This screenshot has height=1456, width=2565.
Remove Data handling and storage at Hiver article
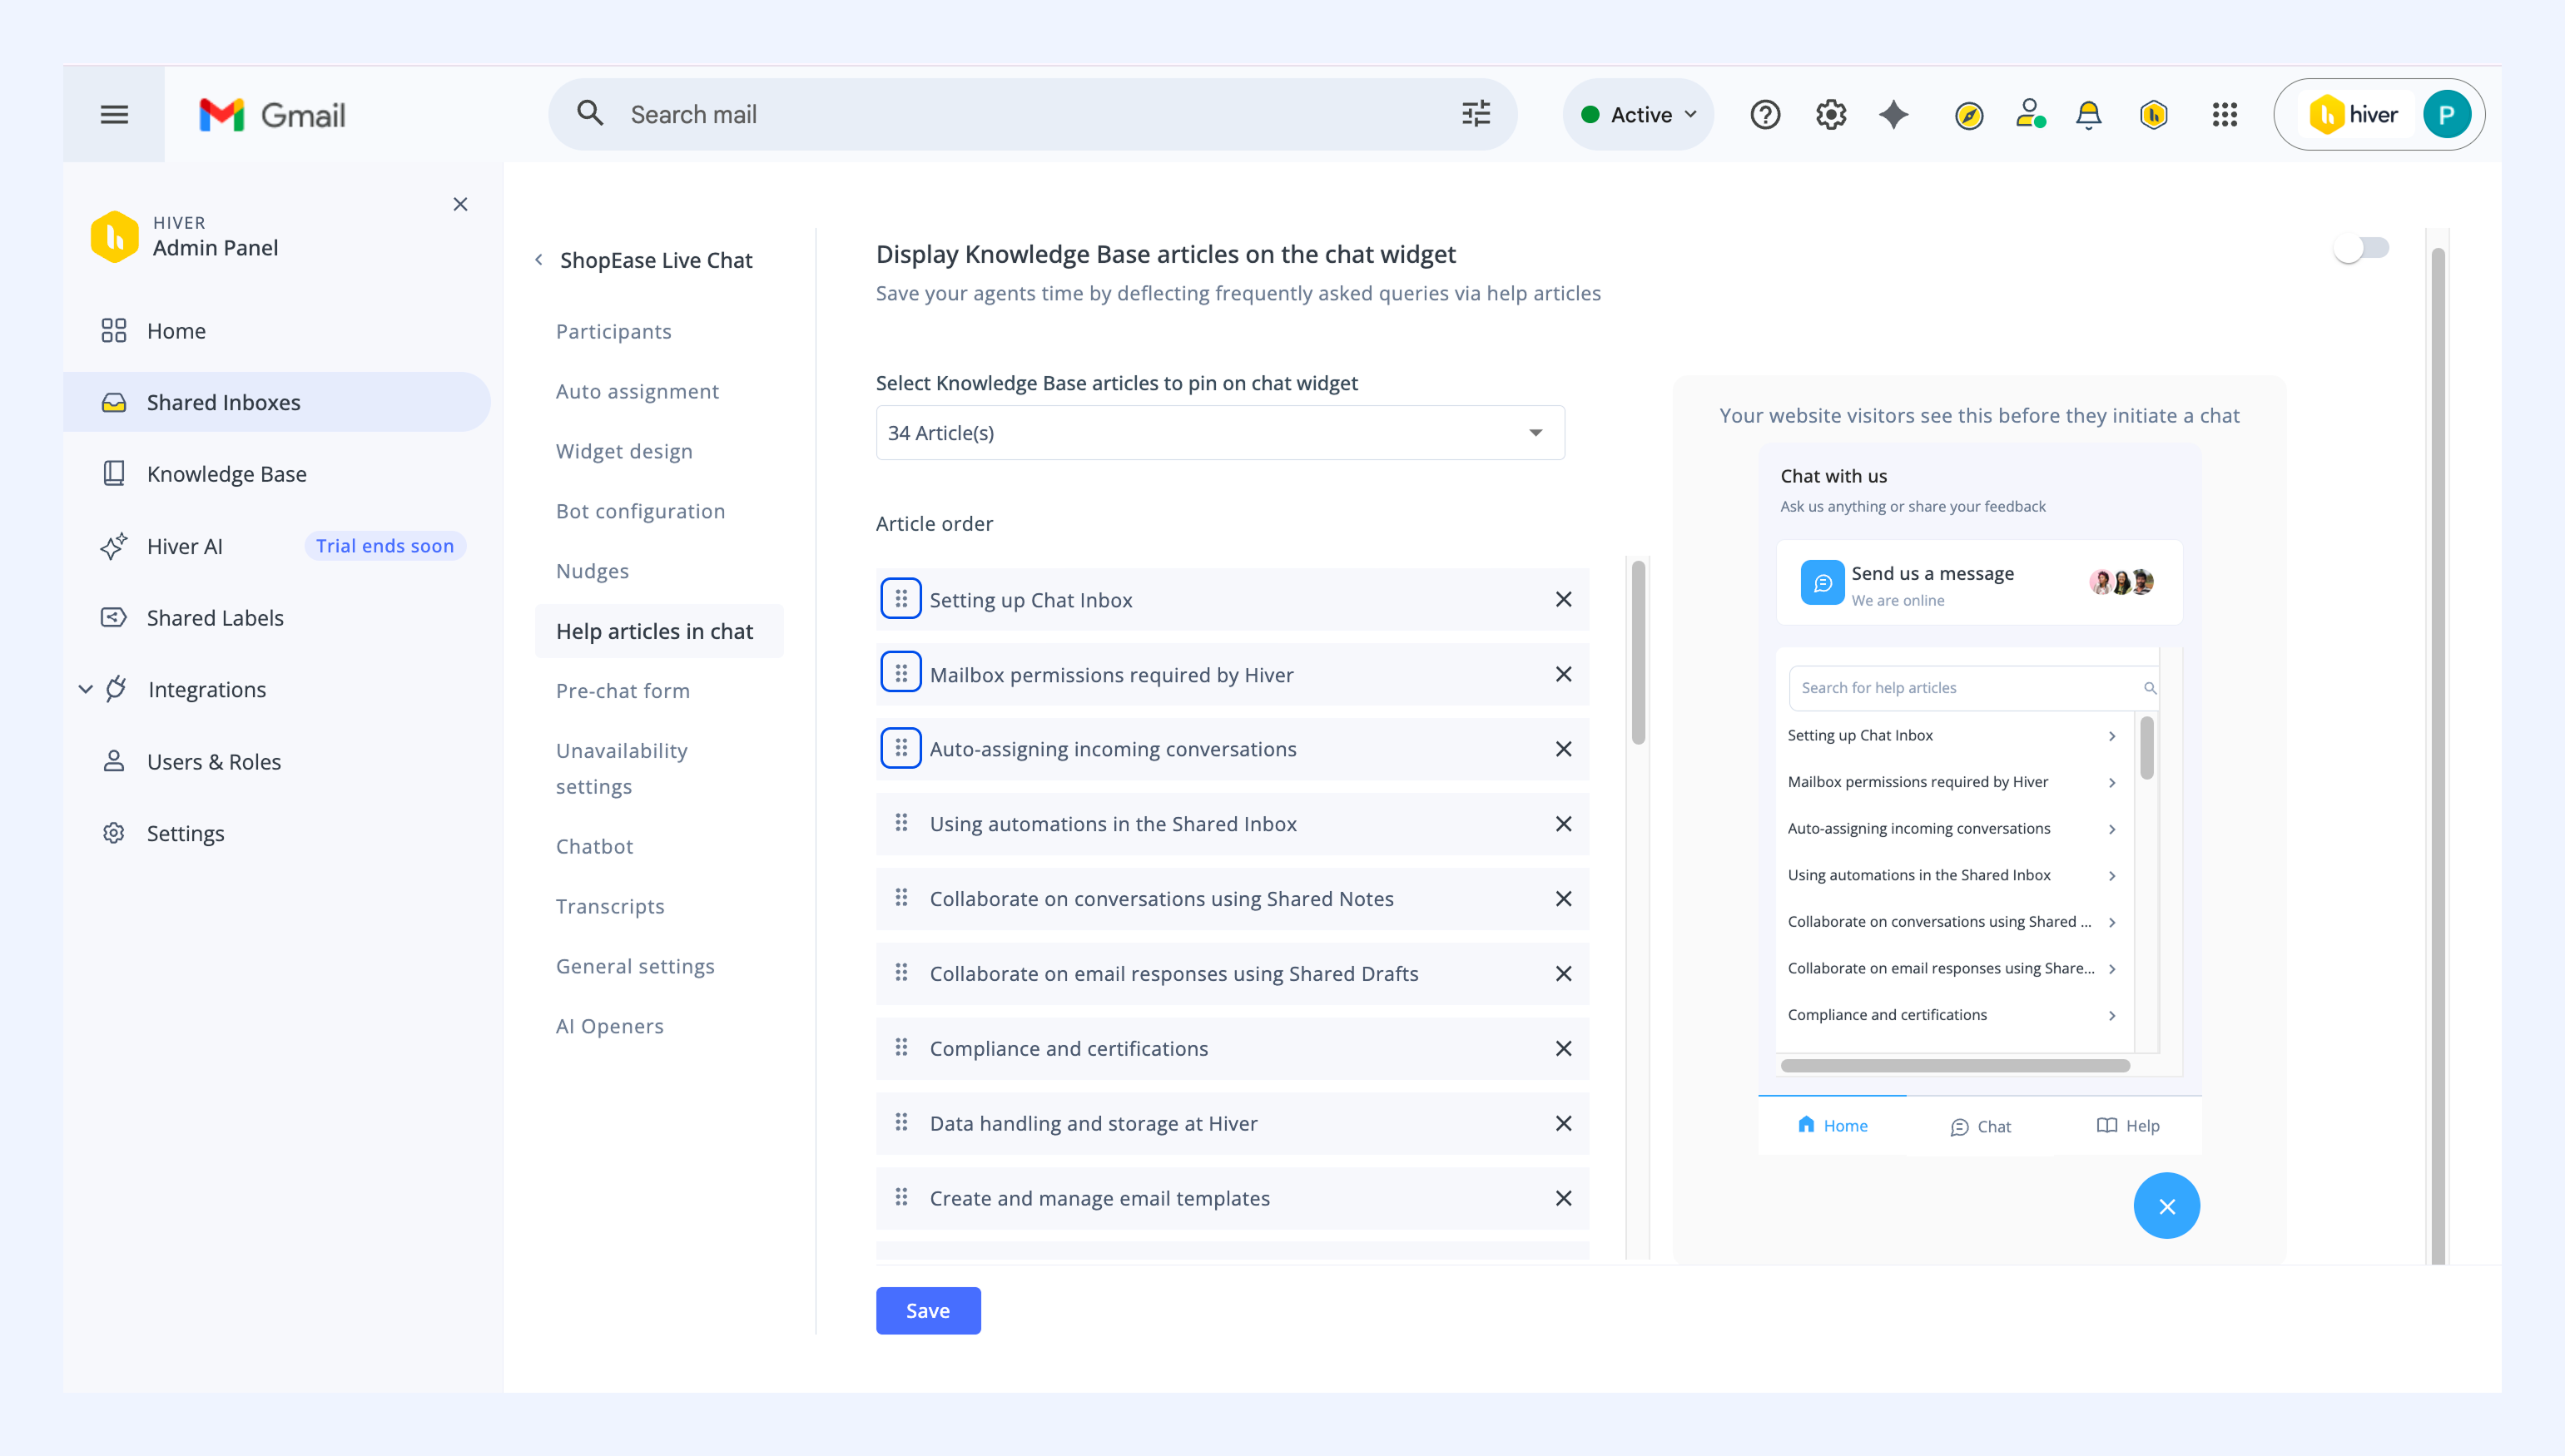1563,1123
